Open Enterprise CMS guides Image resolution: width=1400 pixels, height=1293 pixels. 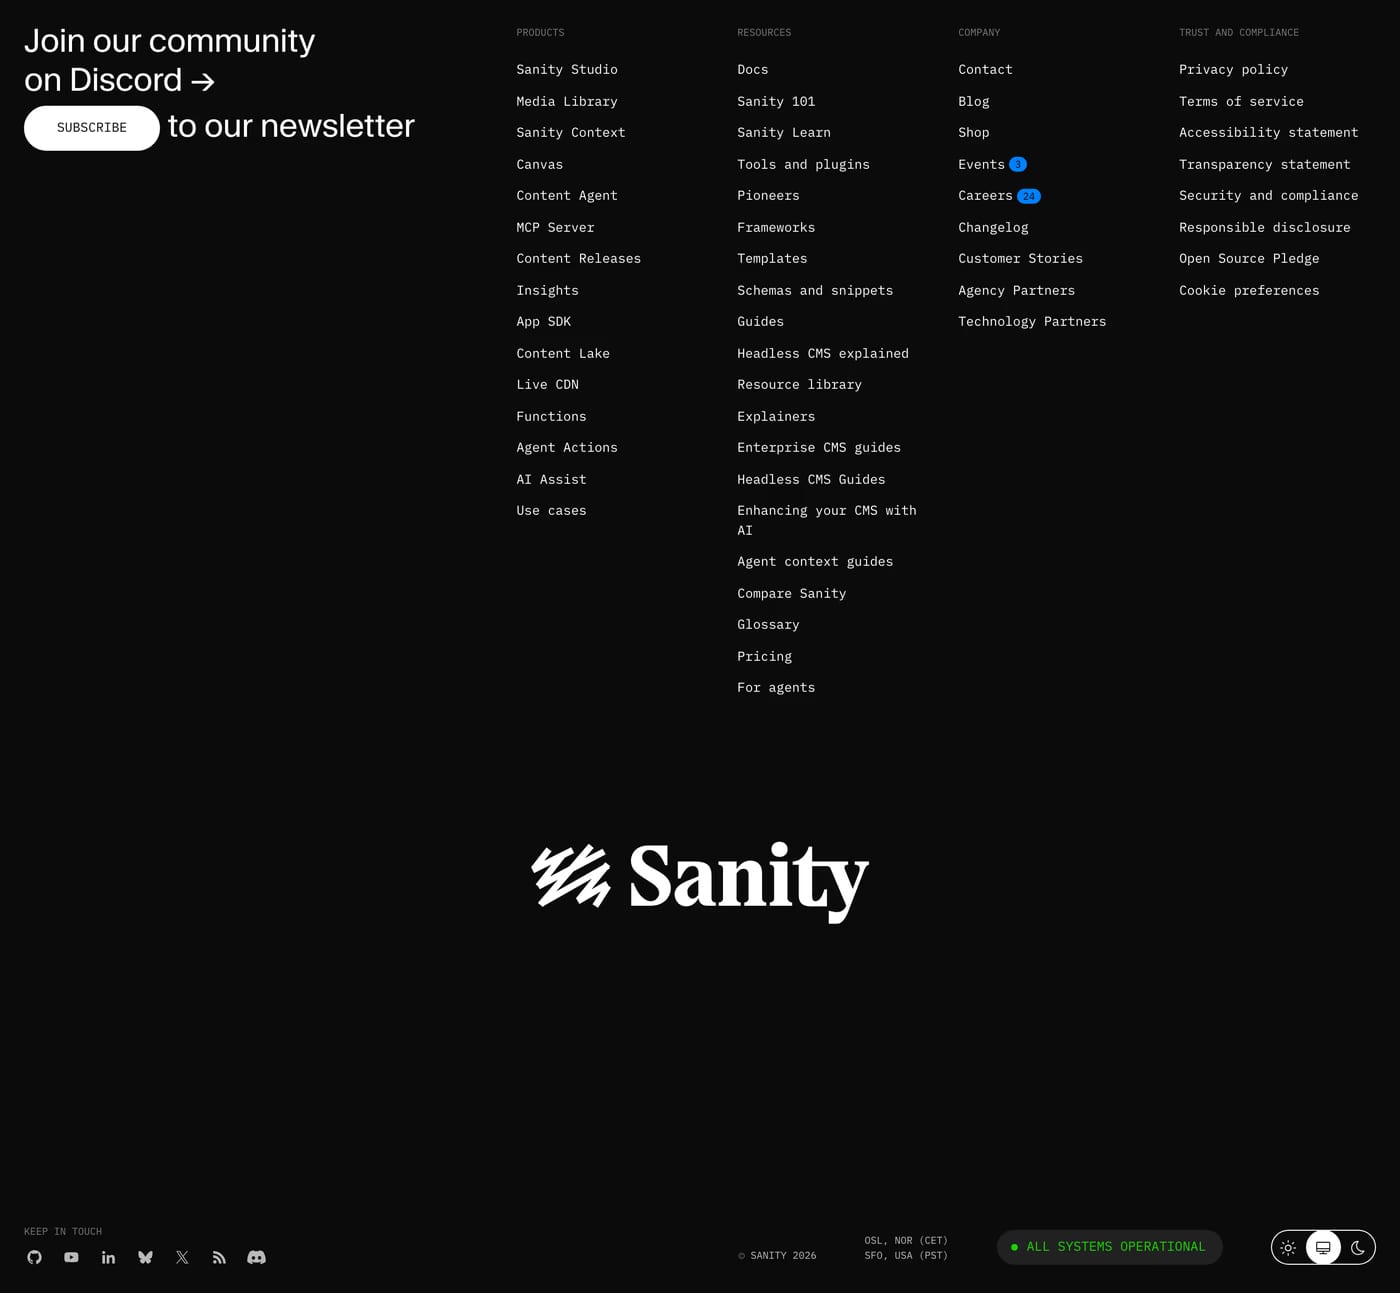819,447
